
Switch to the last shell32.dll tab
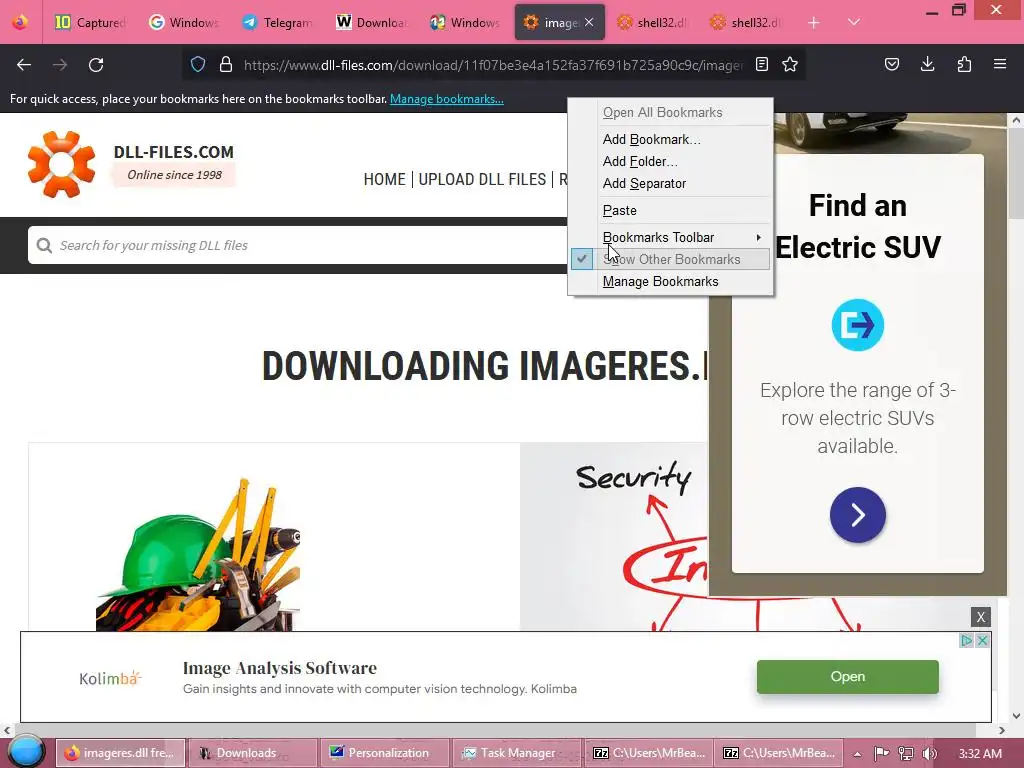tap(746, 22)
